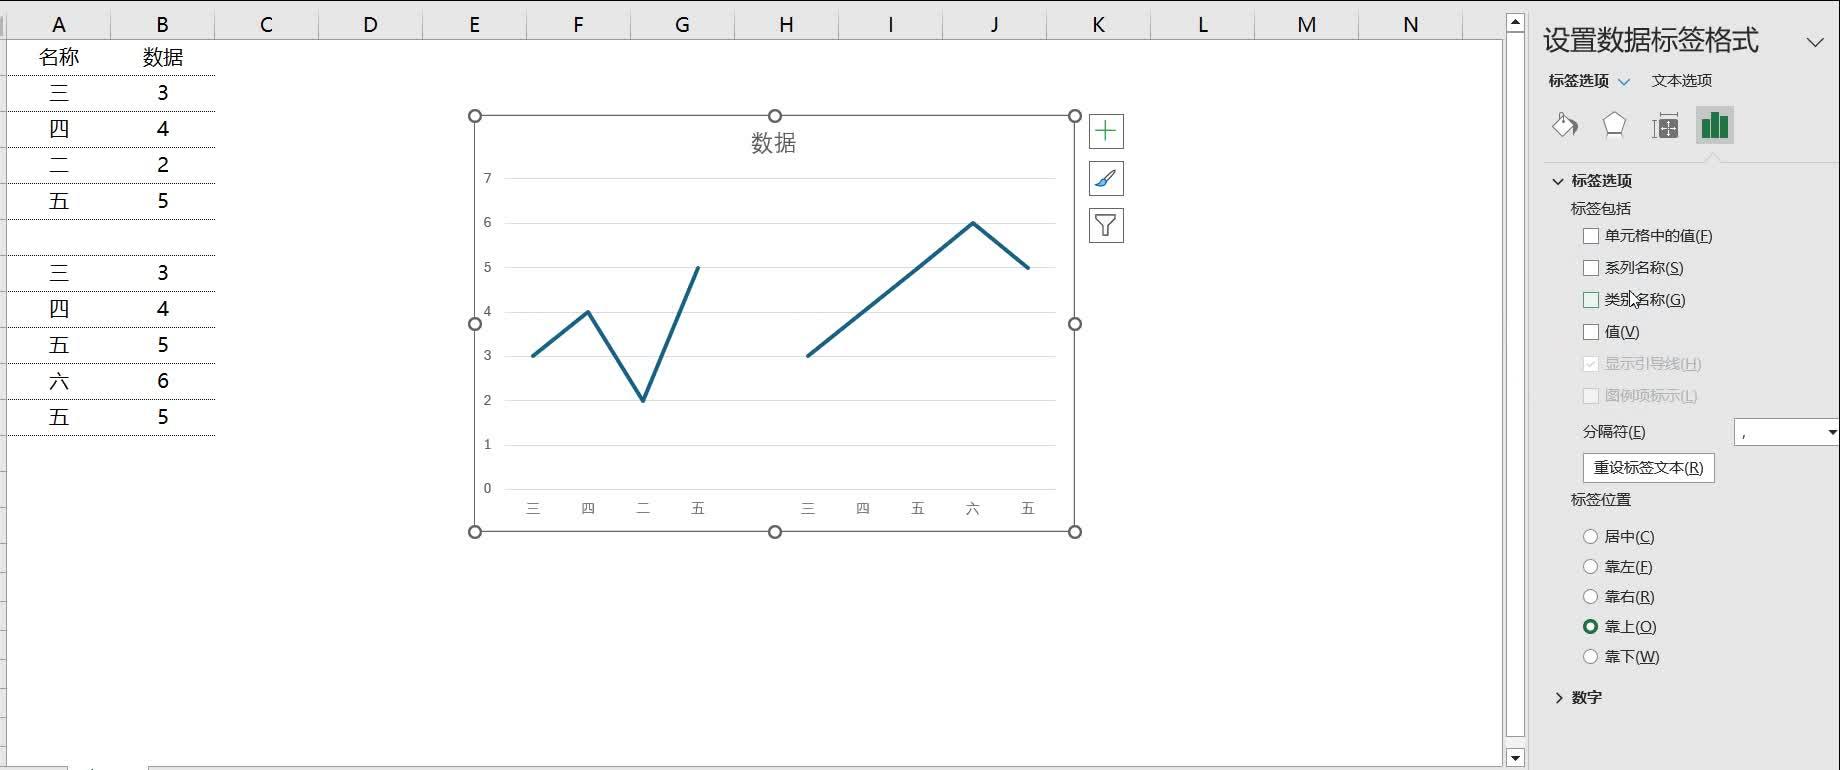Viewport: 1840px width, 770px height.
Task: Enable the 单元格中的值 checkbox
Action: point(1591,236)
